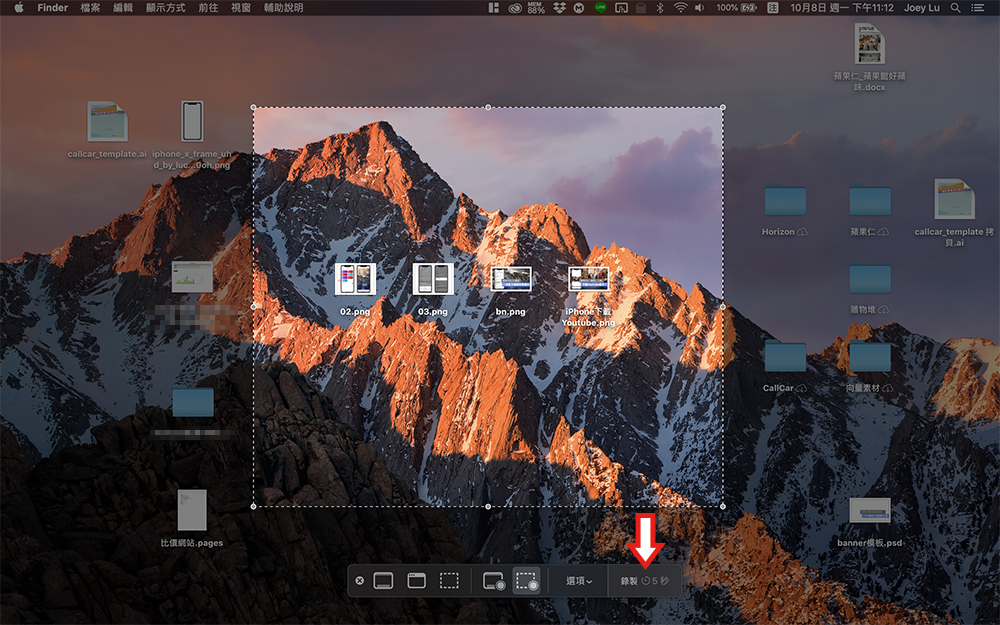1000x625 pixels.
Task: Open the volume control menu icon
Action: [x=700, y=8]
